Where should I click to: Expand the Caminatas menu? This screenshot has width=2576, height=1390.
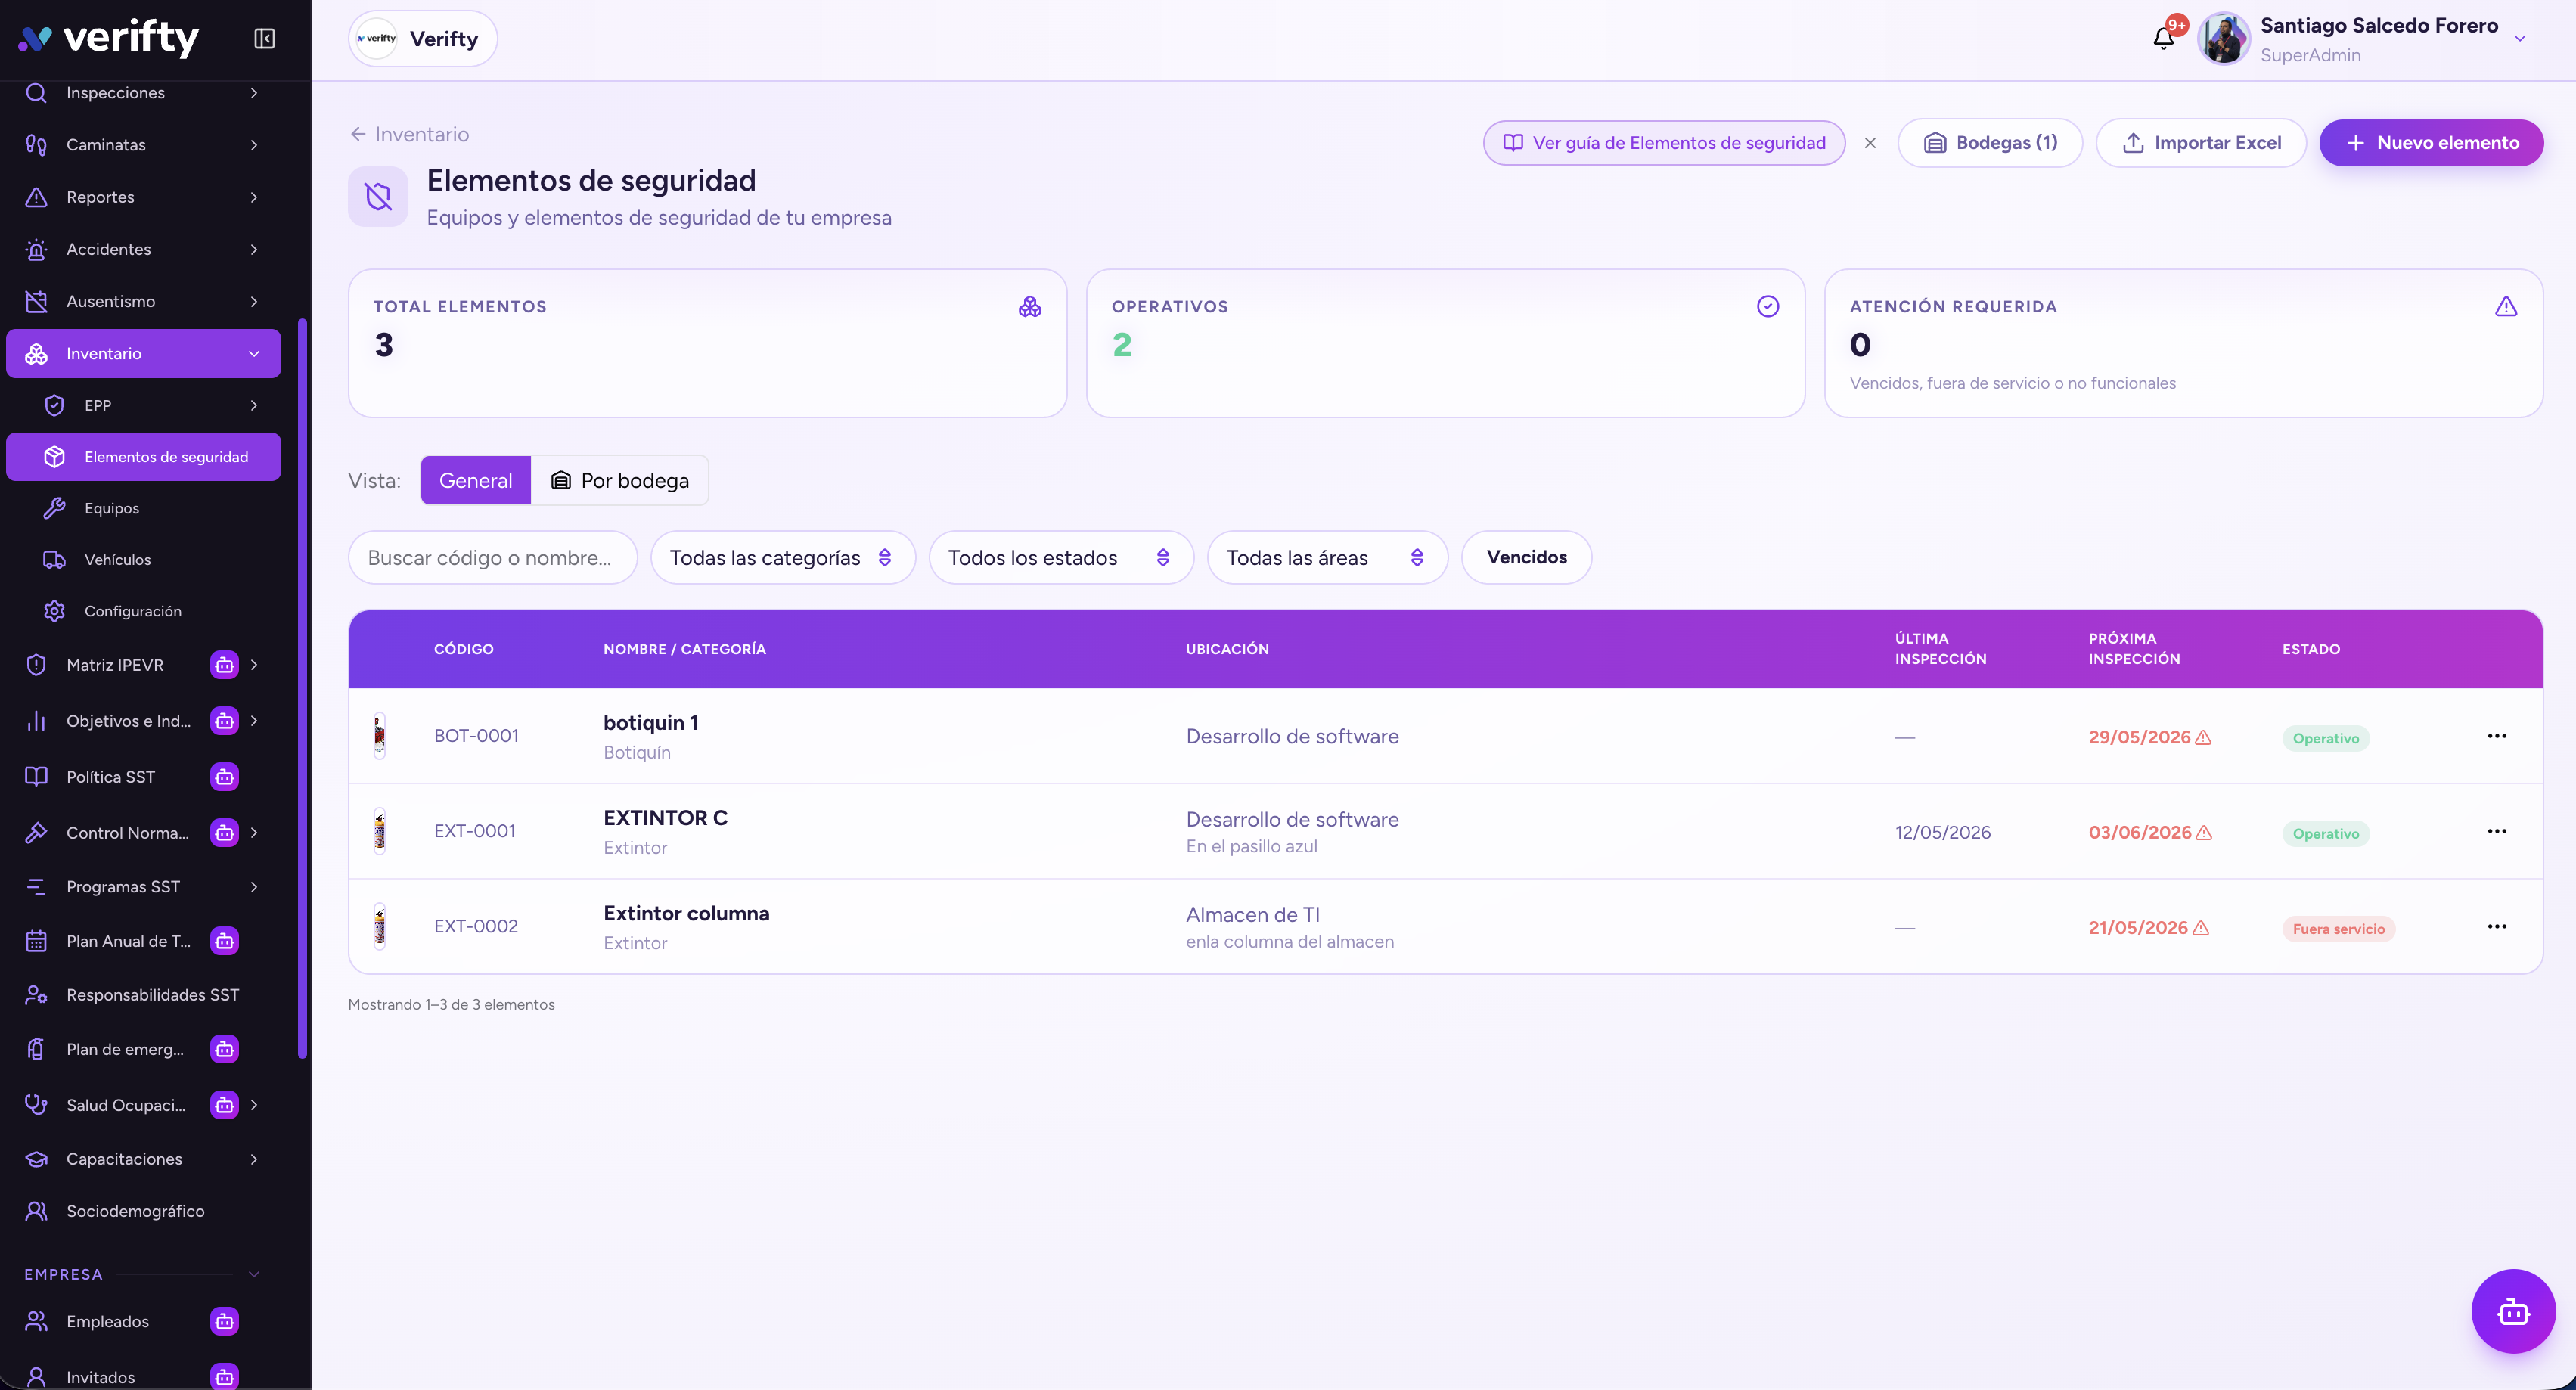(x=144, y=145)
